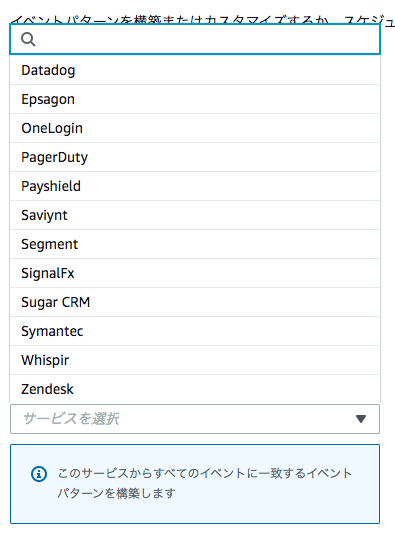The width and height of the screenshot is (395, 535).
Task: Select Payshield in the service list
Action: coord(195,186)
